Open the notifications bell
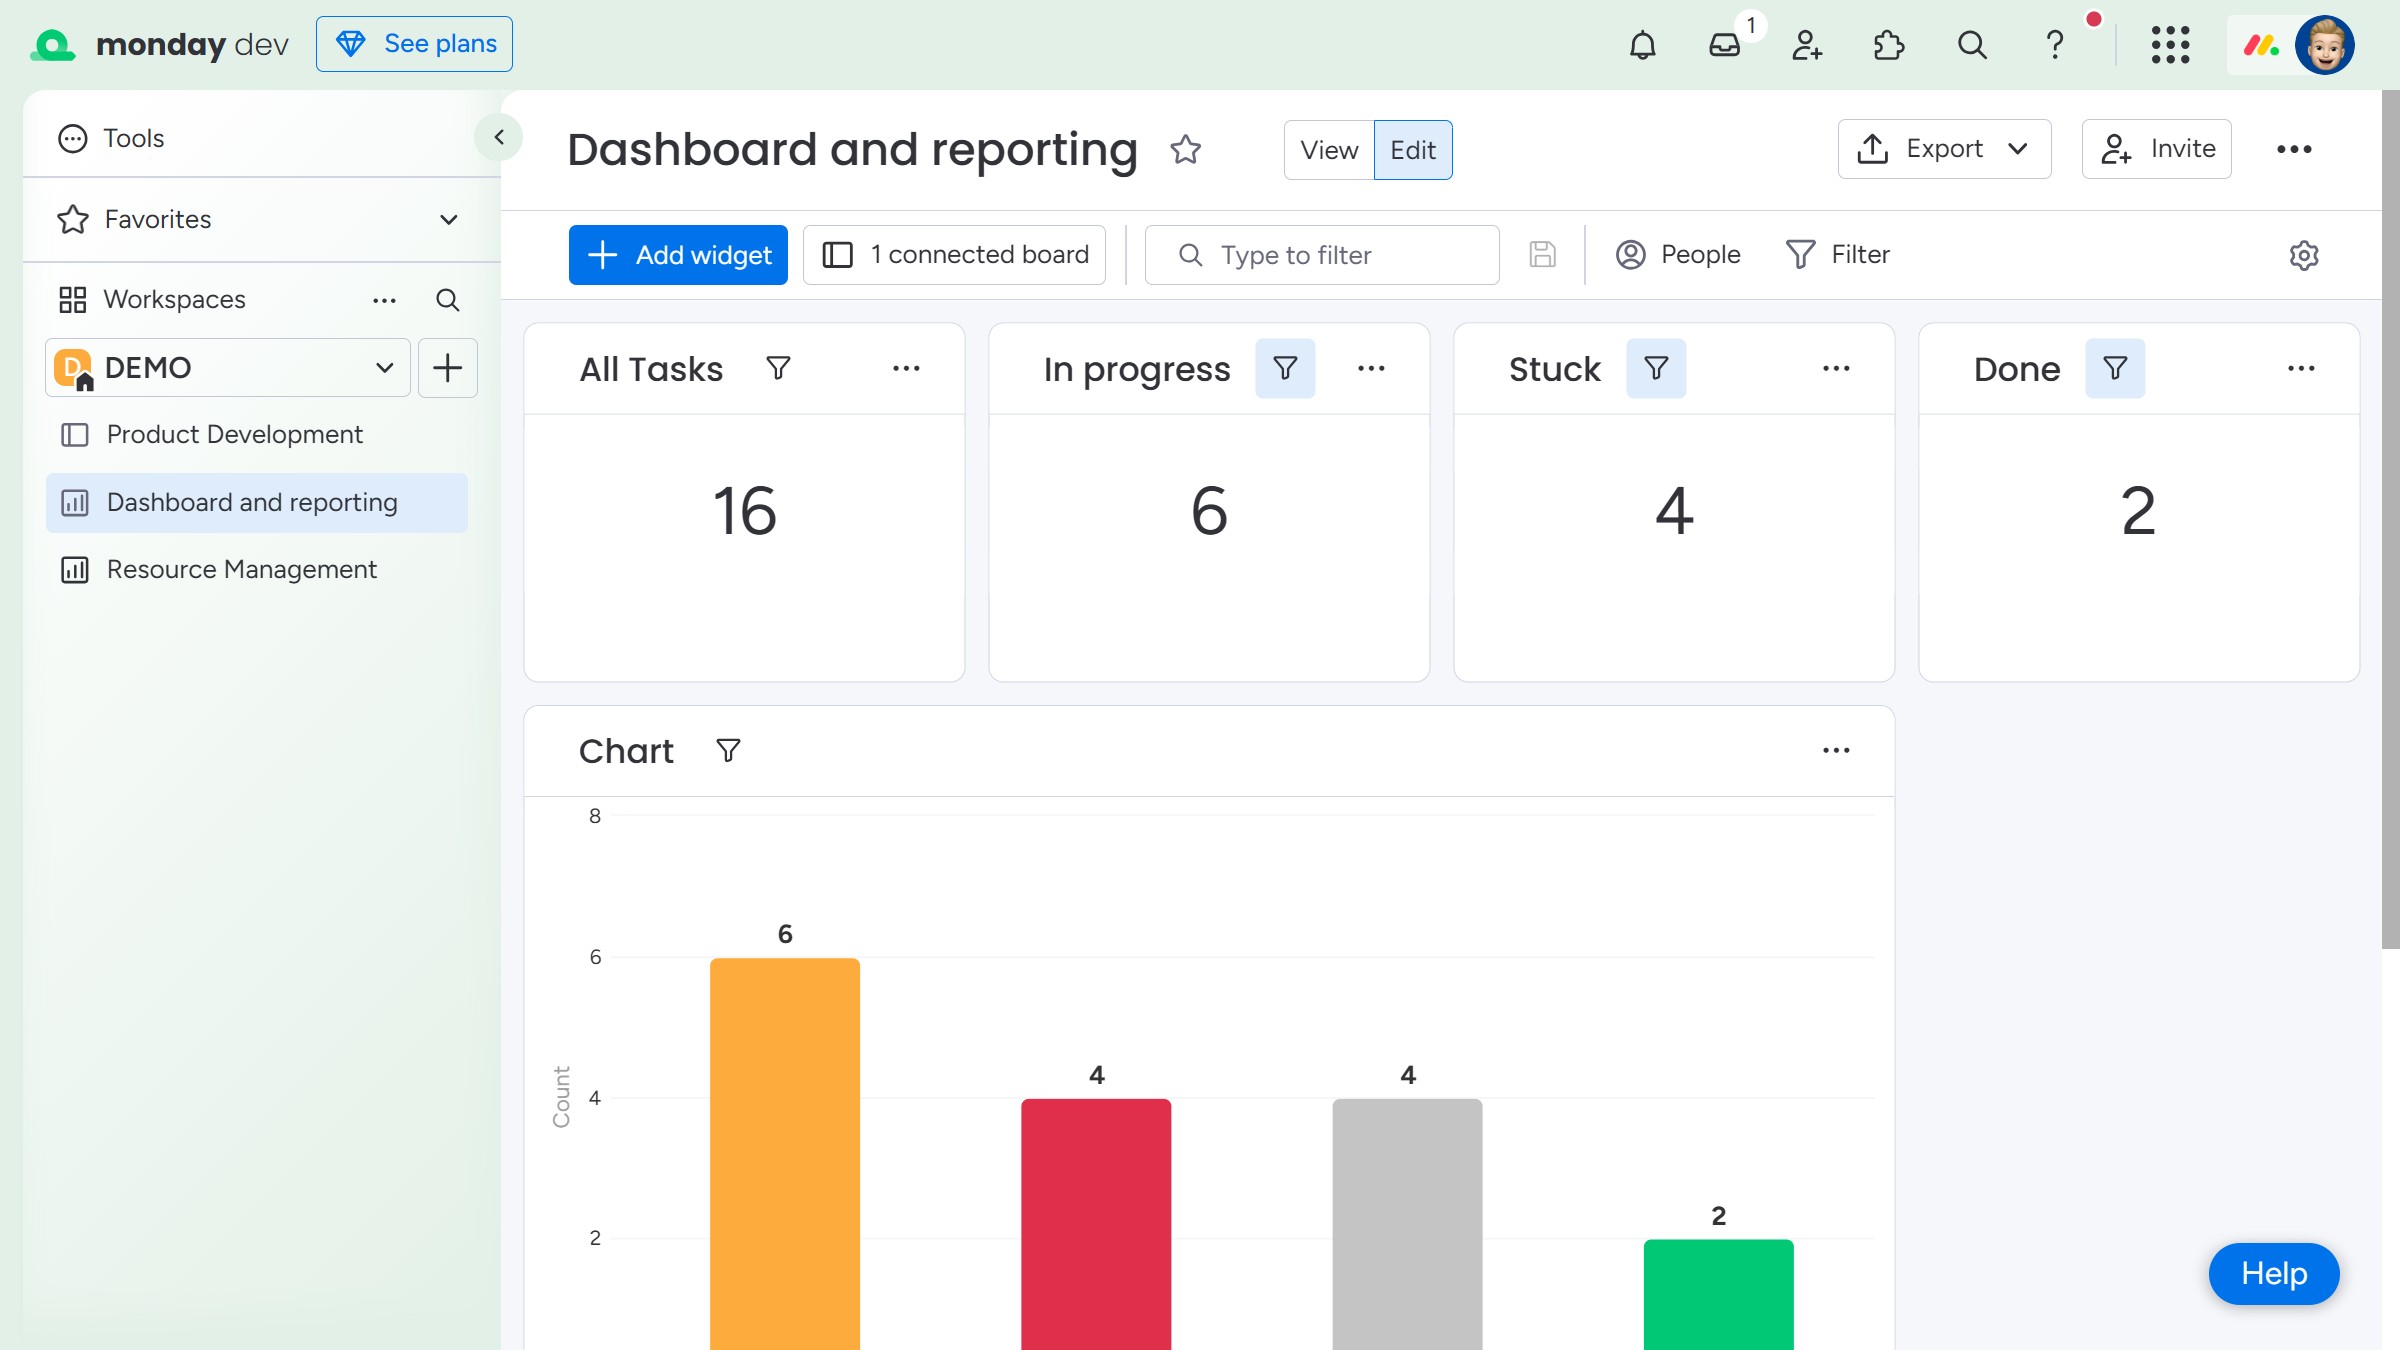The height and width of the screenshot is (1350, 2400). pyautogui.click(x=1643, y=45)
